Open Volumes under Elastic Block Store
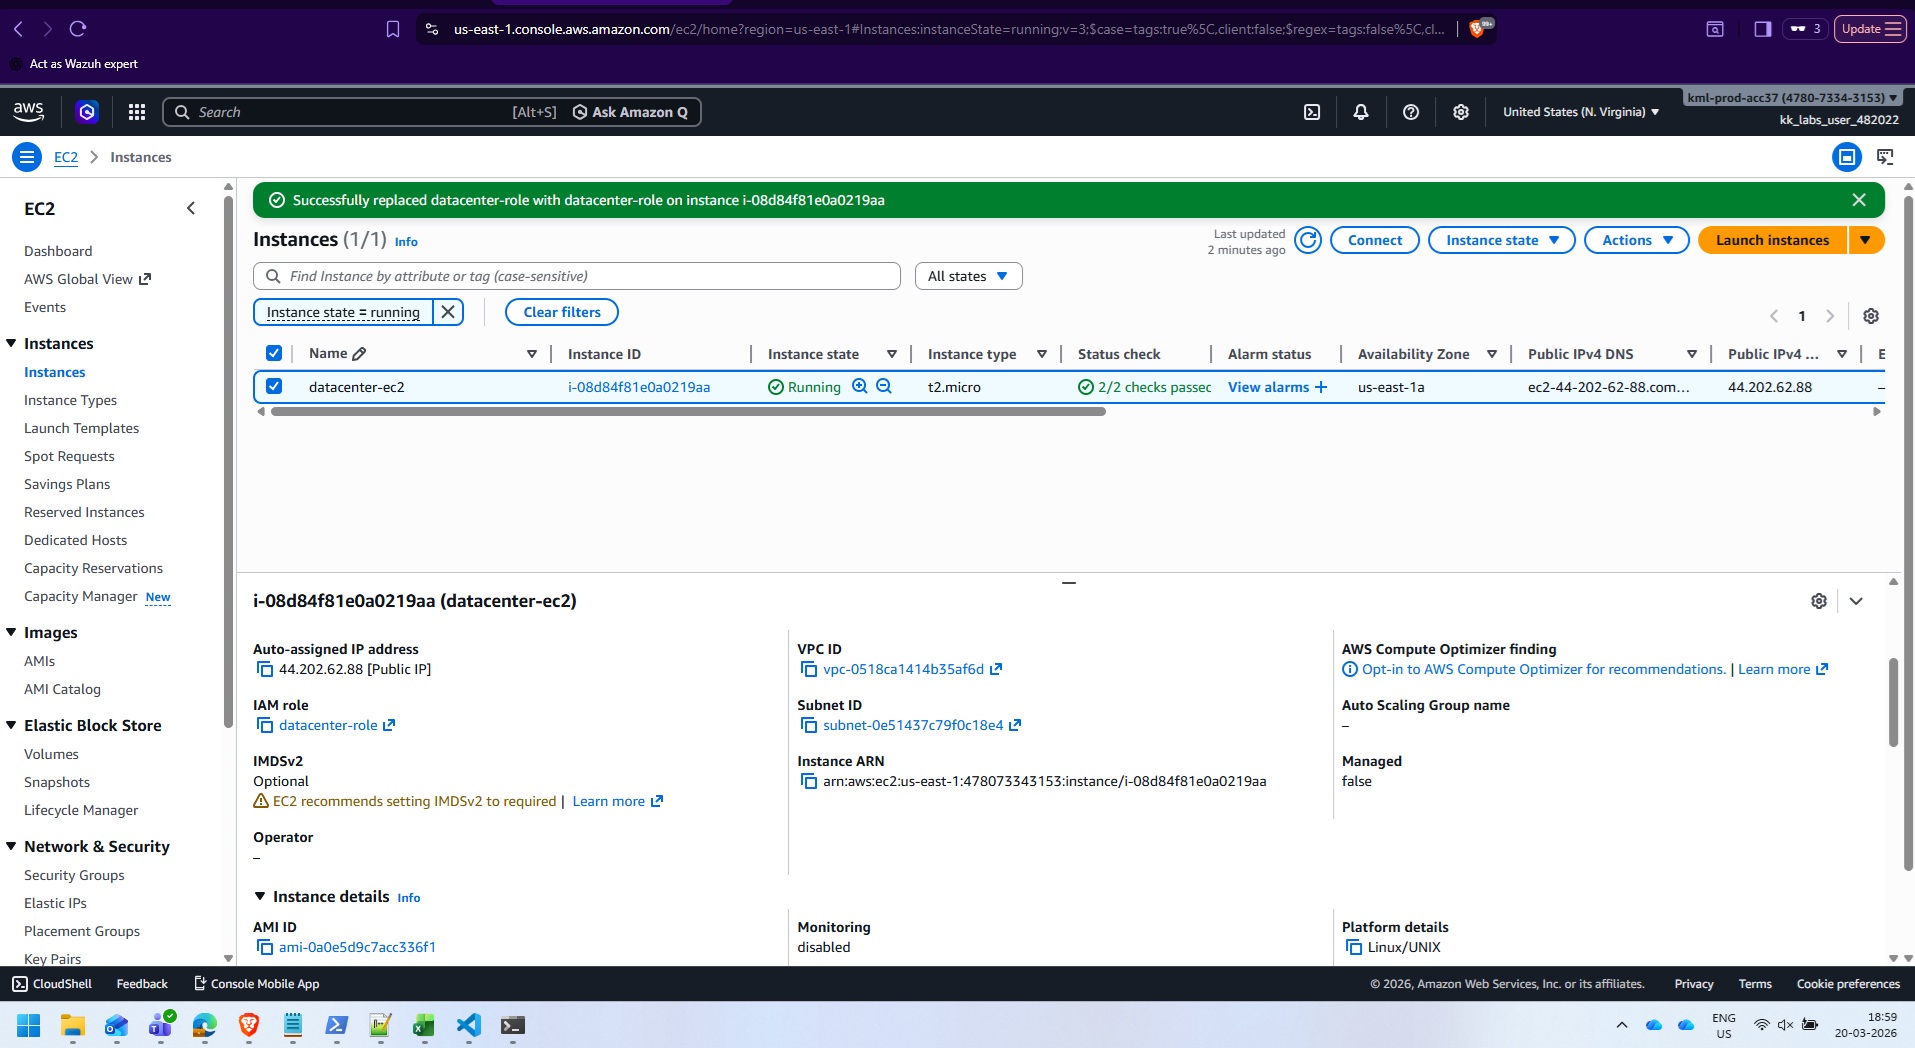Image resolution: width=1915 pixels, height=1048 pixels. pyautogui.click(x=51, y=754)
